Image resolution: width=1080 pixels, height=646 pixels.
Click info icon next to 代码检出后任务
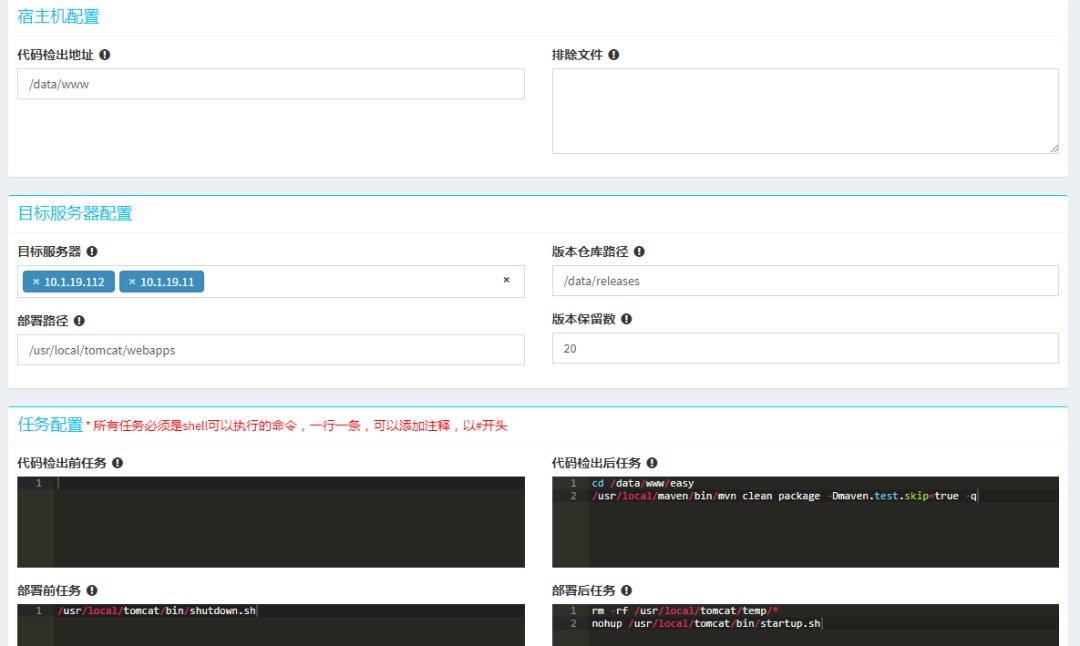(652, 463)
